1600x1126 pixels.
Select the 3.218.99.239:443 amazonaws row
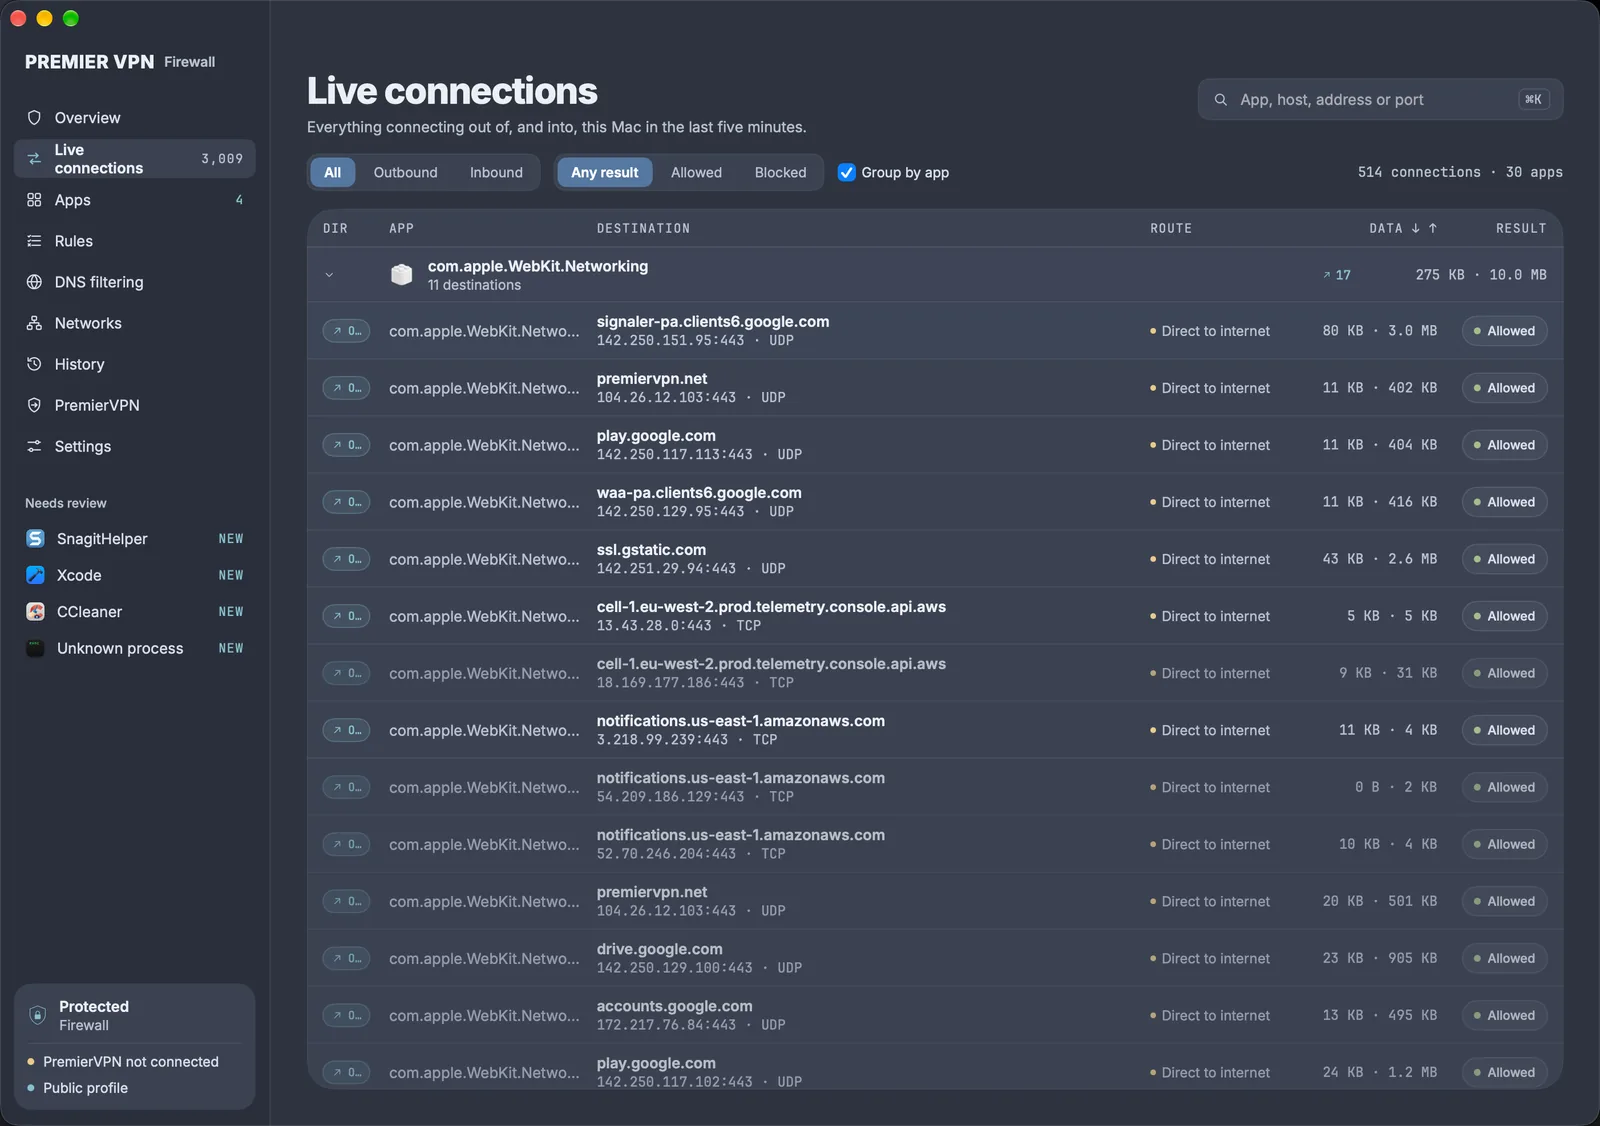click(935, 730)
